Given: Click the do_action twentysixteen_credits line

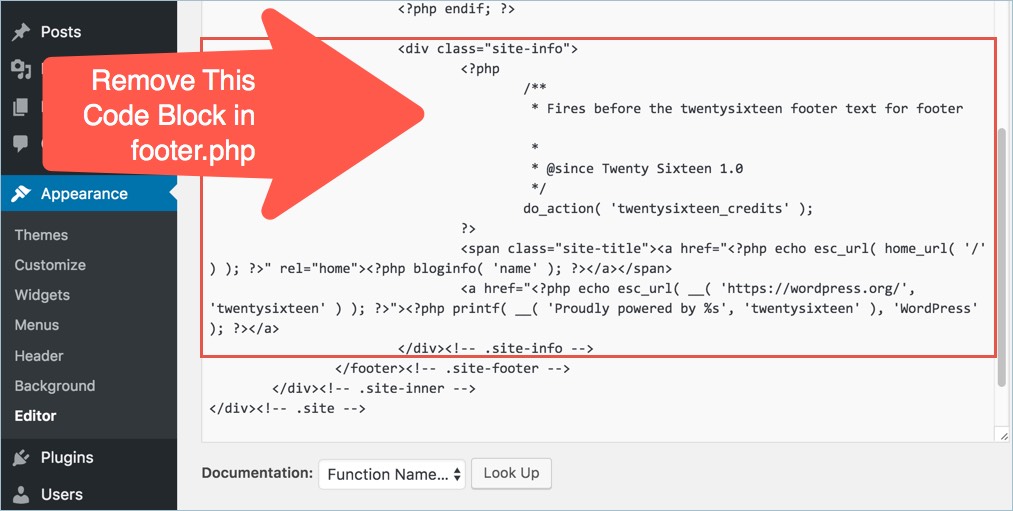Looking at the screenshot, I should (668, 209).
